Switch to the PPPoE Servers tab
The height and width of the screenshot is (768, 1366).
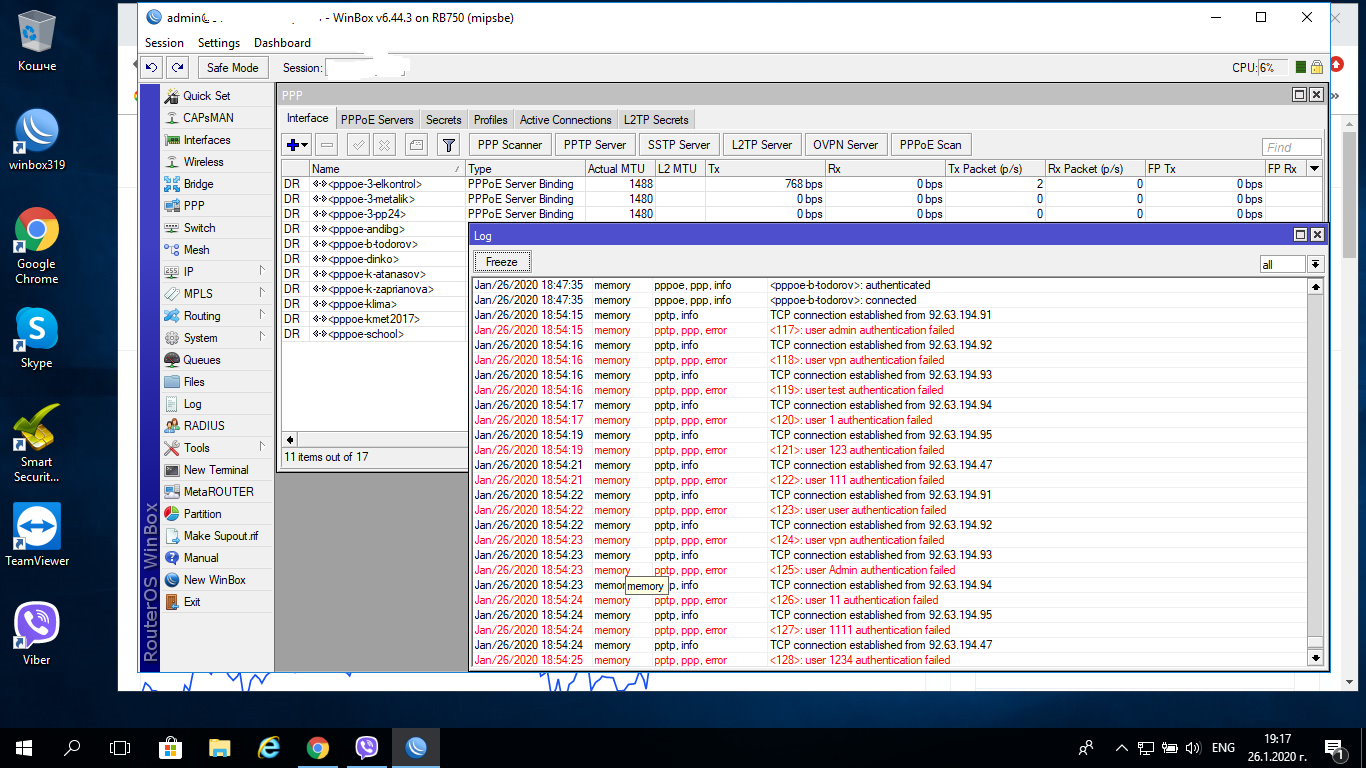[376, 120]
